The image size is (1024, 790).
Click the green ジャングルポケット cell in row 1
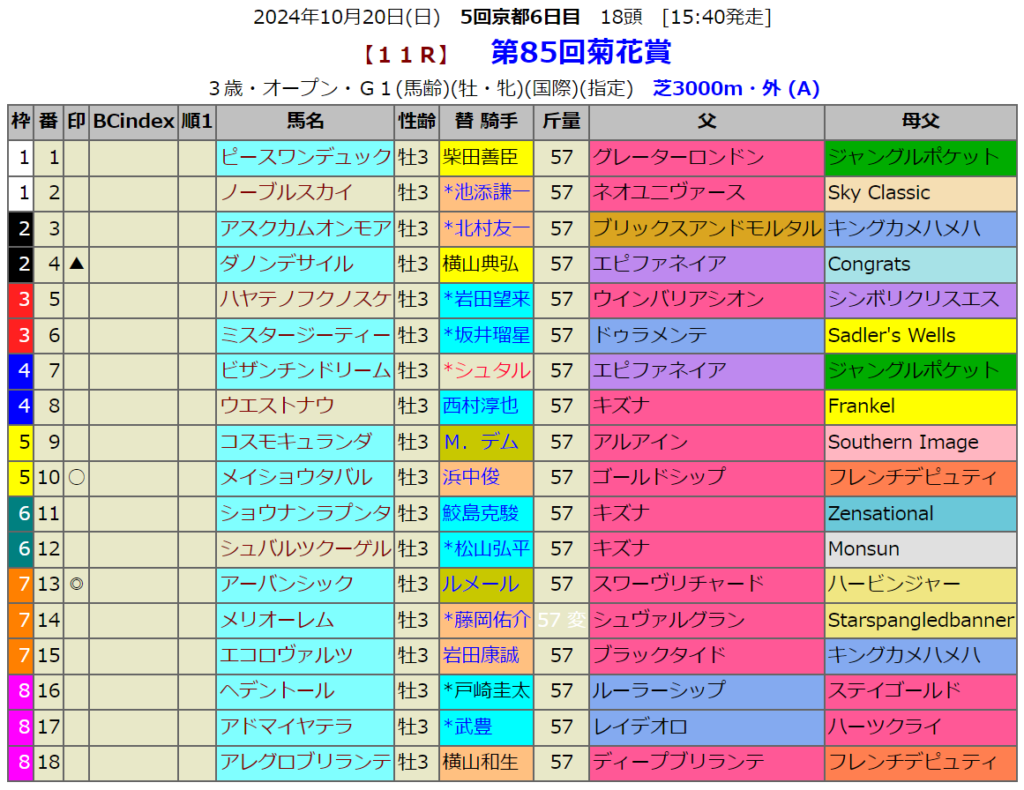[920, 157]
